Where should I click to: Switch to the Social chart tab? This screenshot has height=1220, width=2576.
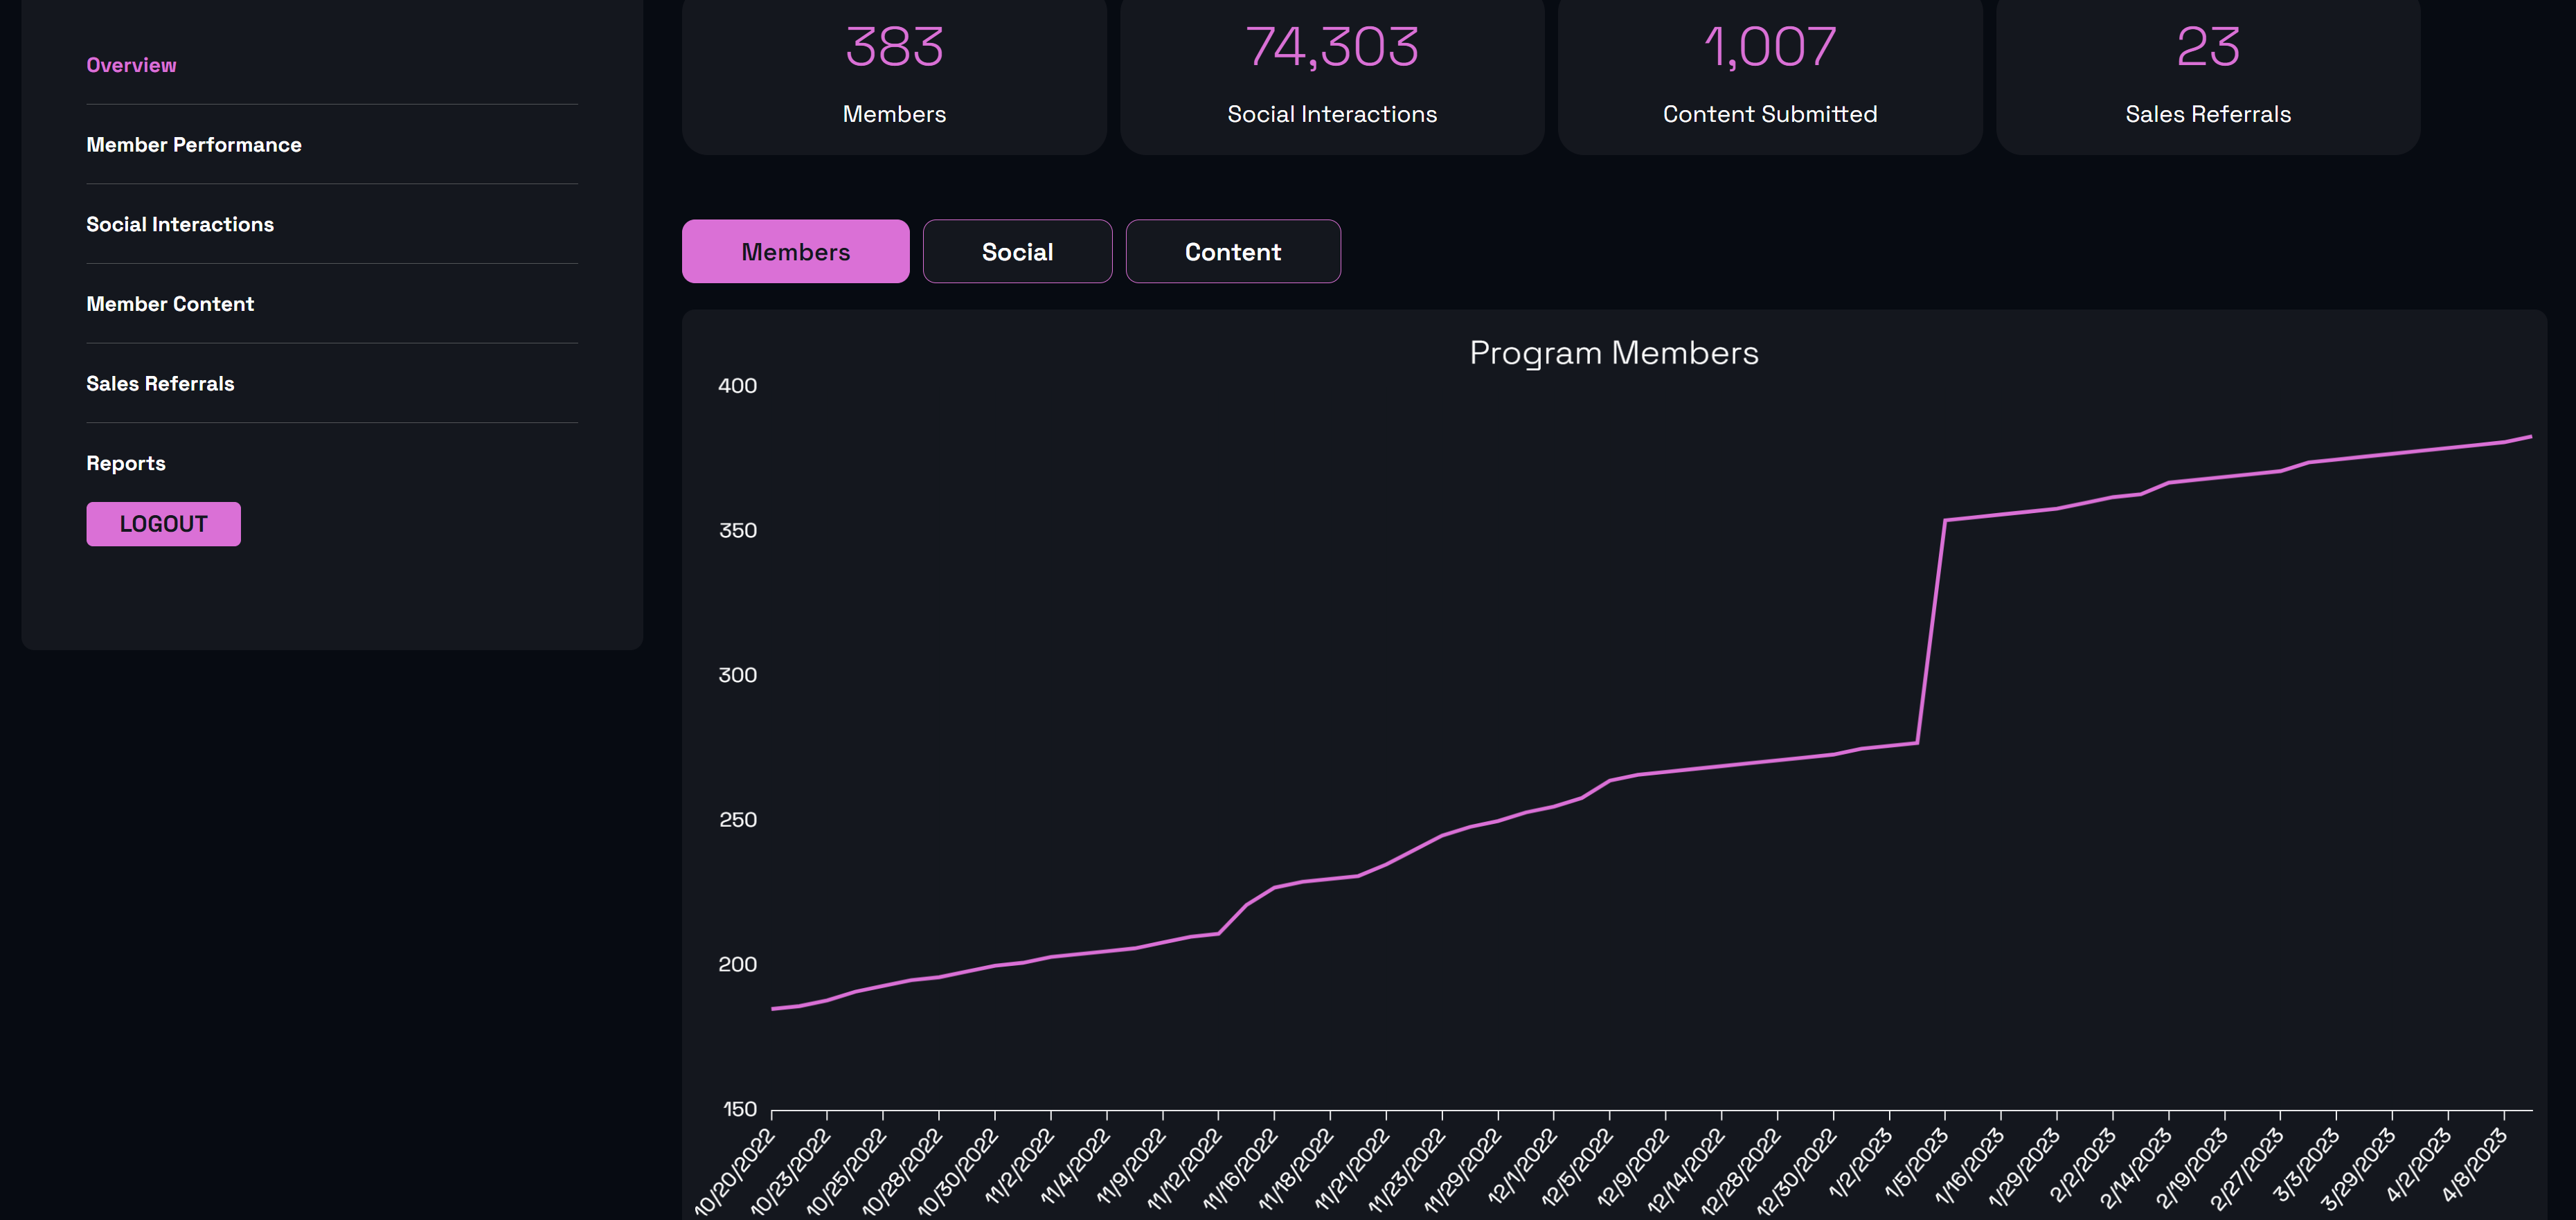point(1017,252)
